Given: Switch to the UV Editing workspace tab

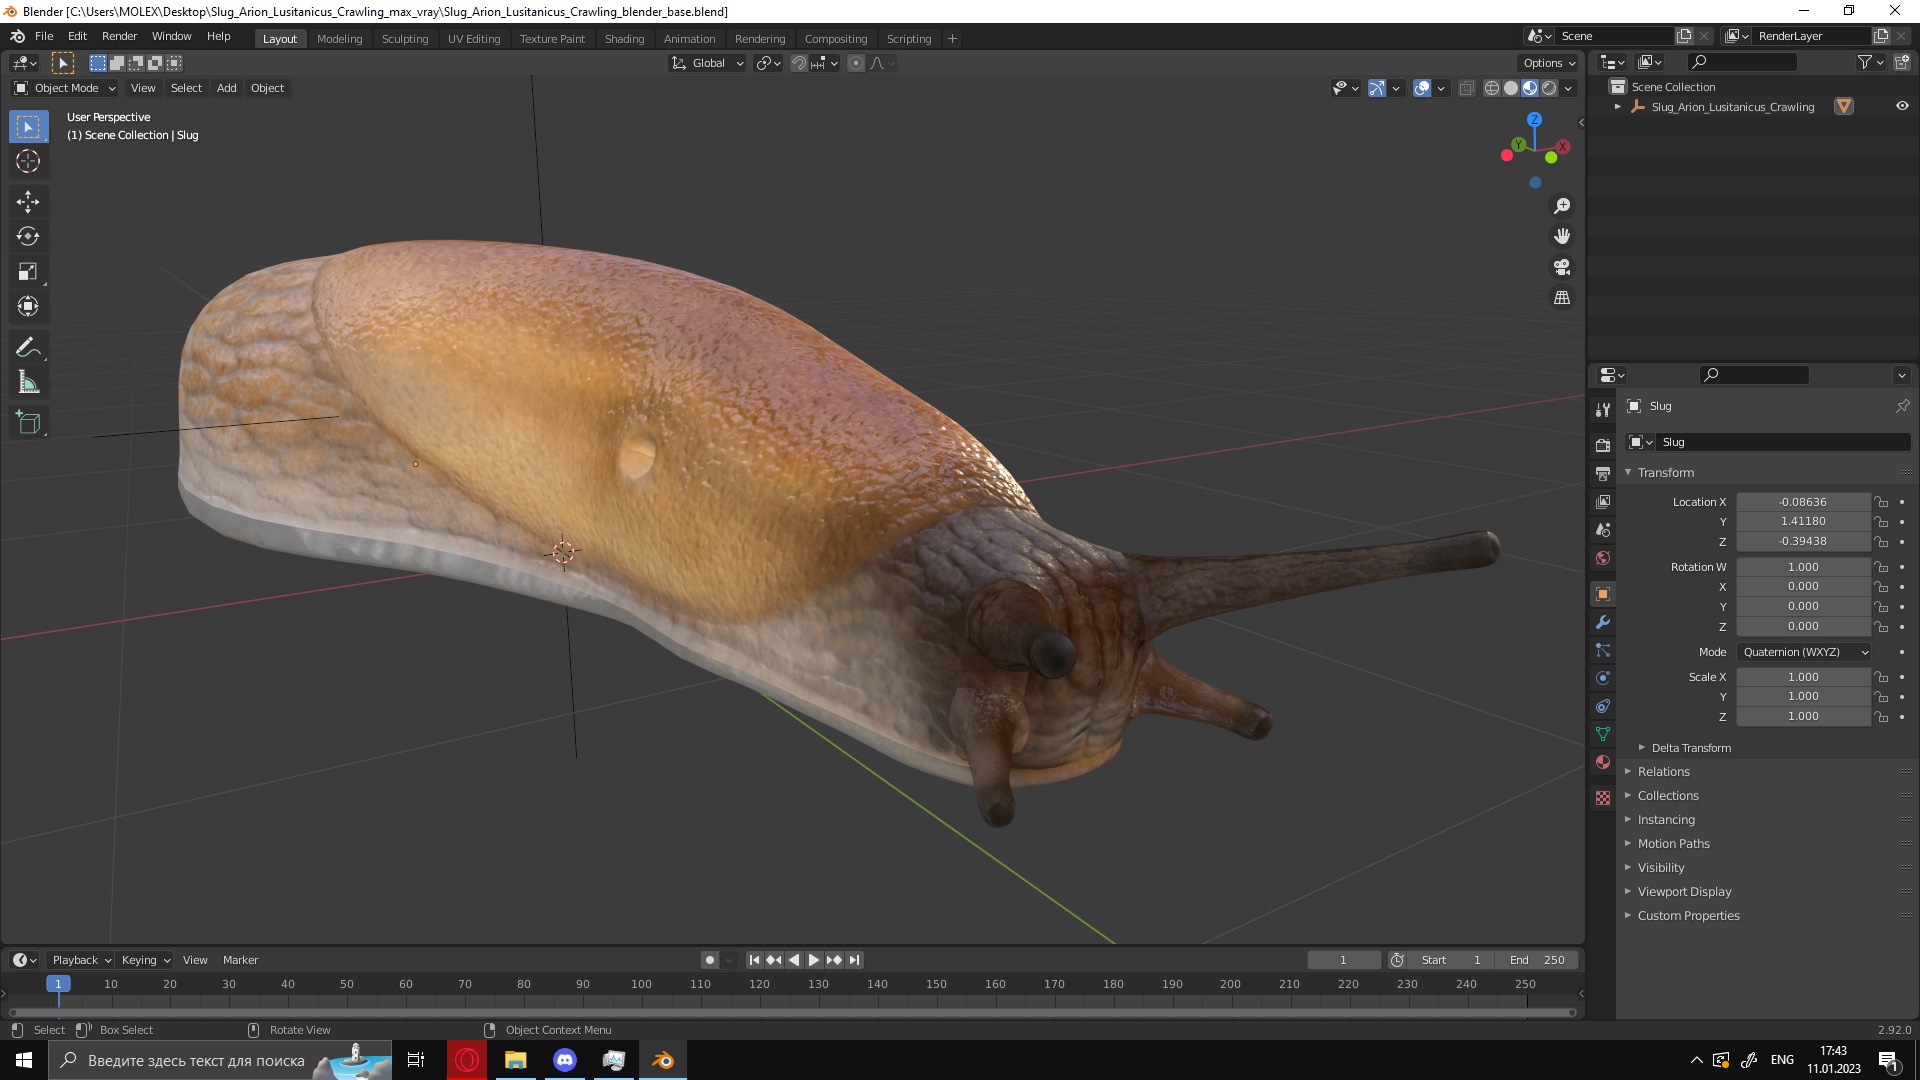Looking at the screenshot, I should pyautogui.click(x=474, y=39).
